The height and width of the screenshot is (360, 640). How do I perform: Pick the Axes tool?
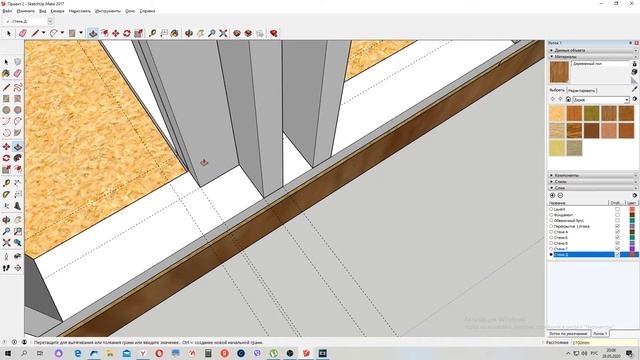coord(6,206)
